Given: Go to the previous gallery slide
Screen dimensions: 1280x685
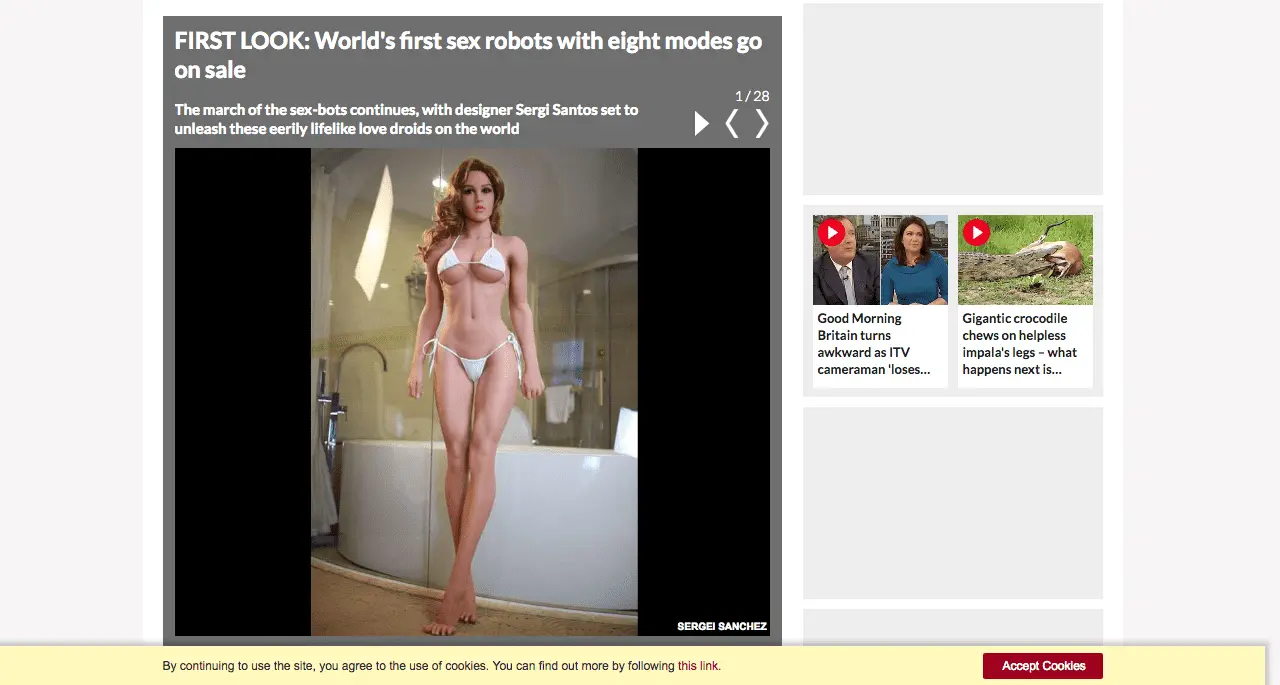Looking at the screenshot, I should coord(732,124).
